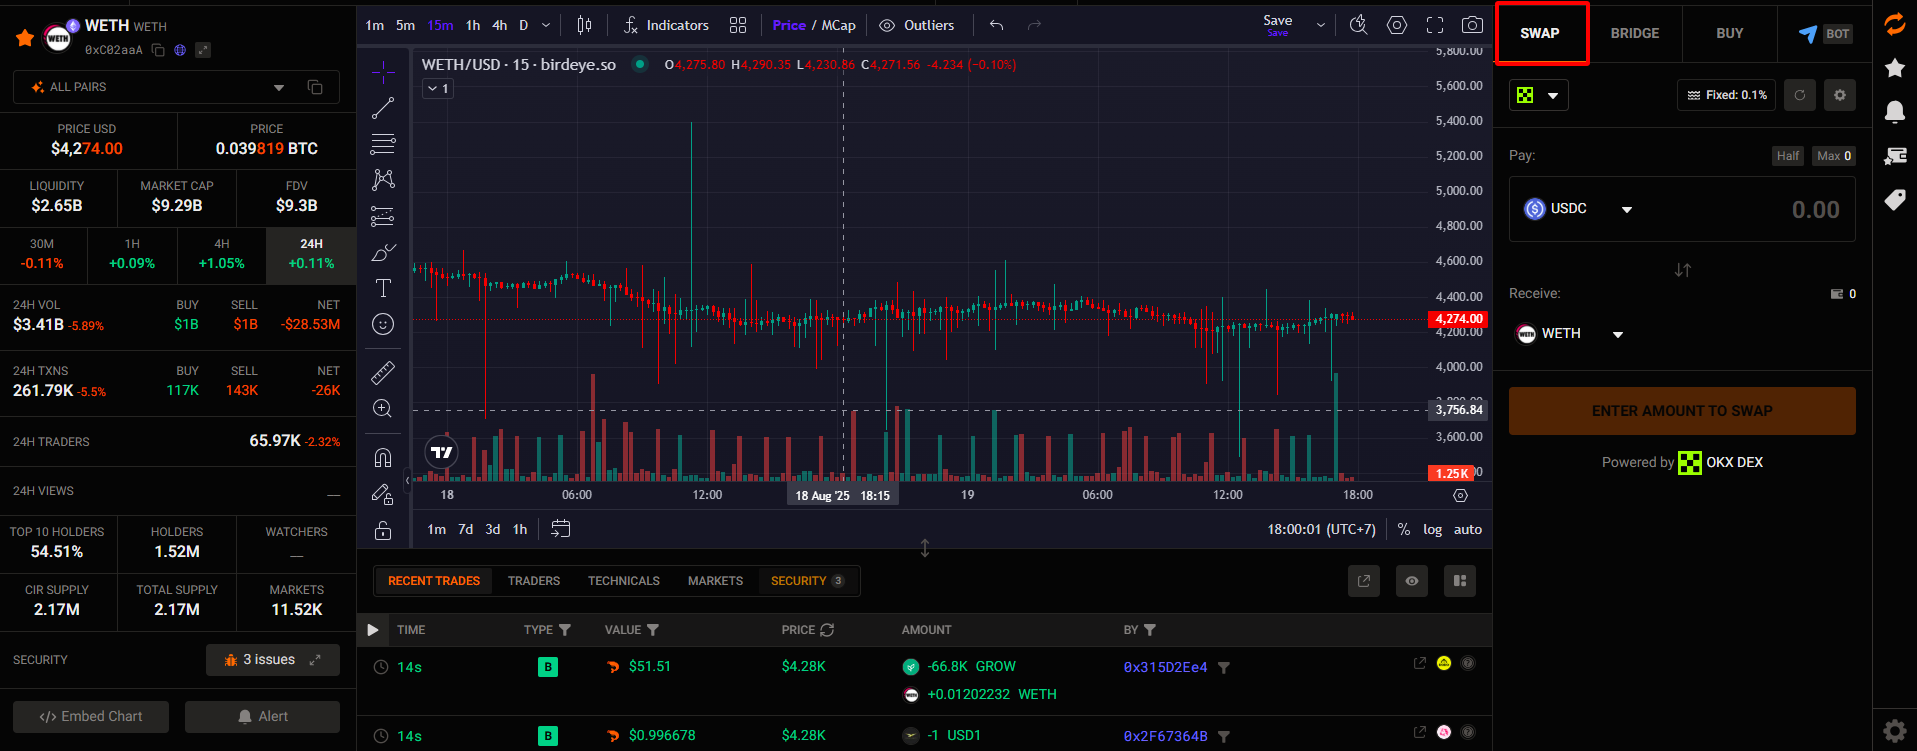
Task: Open the quick search icon in chart toolbar
Action: 1358,25
